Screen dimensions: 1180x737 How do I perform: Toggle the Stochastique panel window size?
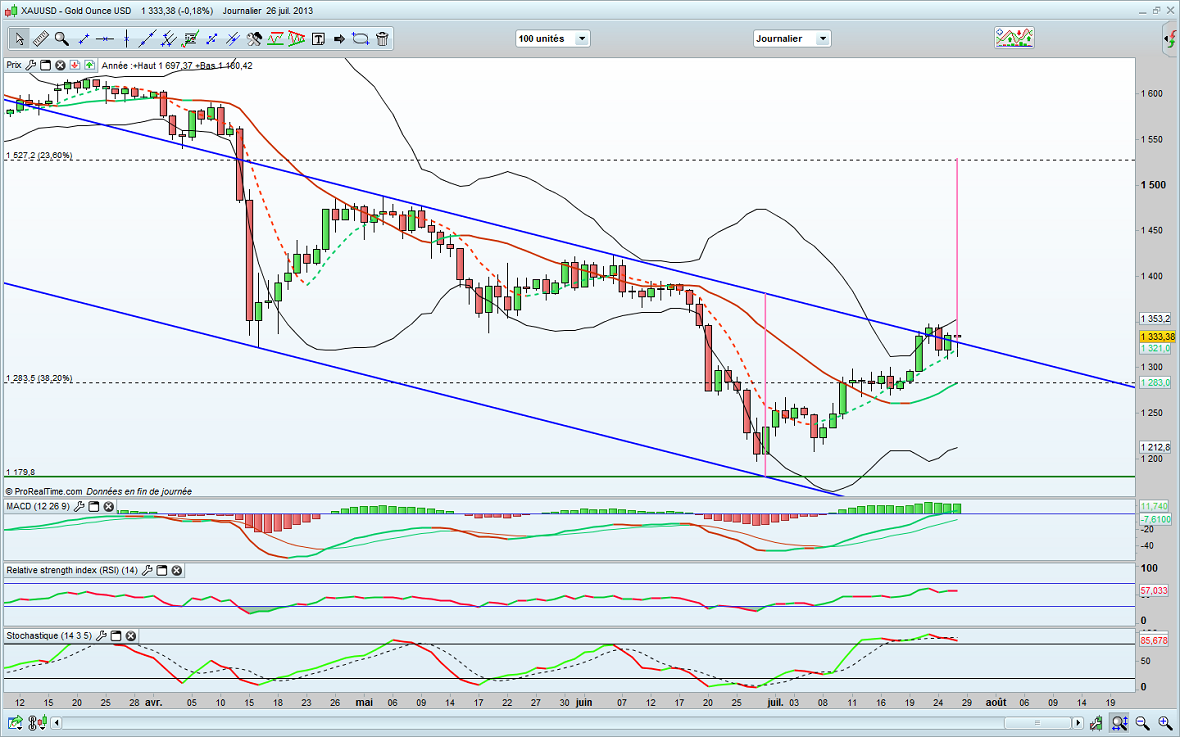[114, 636]
